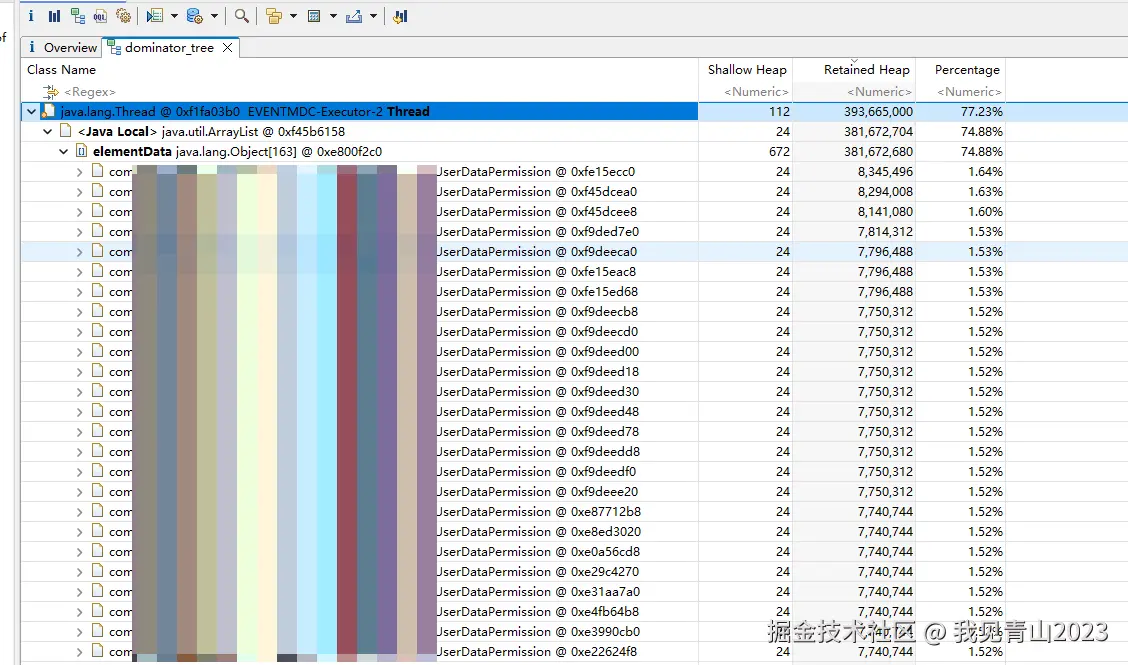Run expert system report icon

pyautogui.click(x=154, y=16)
